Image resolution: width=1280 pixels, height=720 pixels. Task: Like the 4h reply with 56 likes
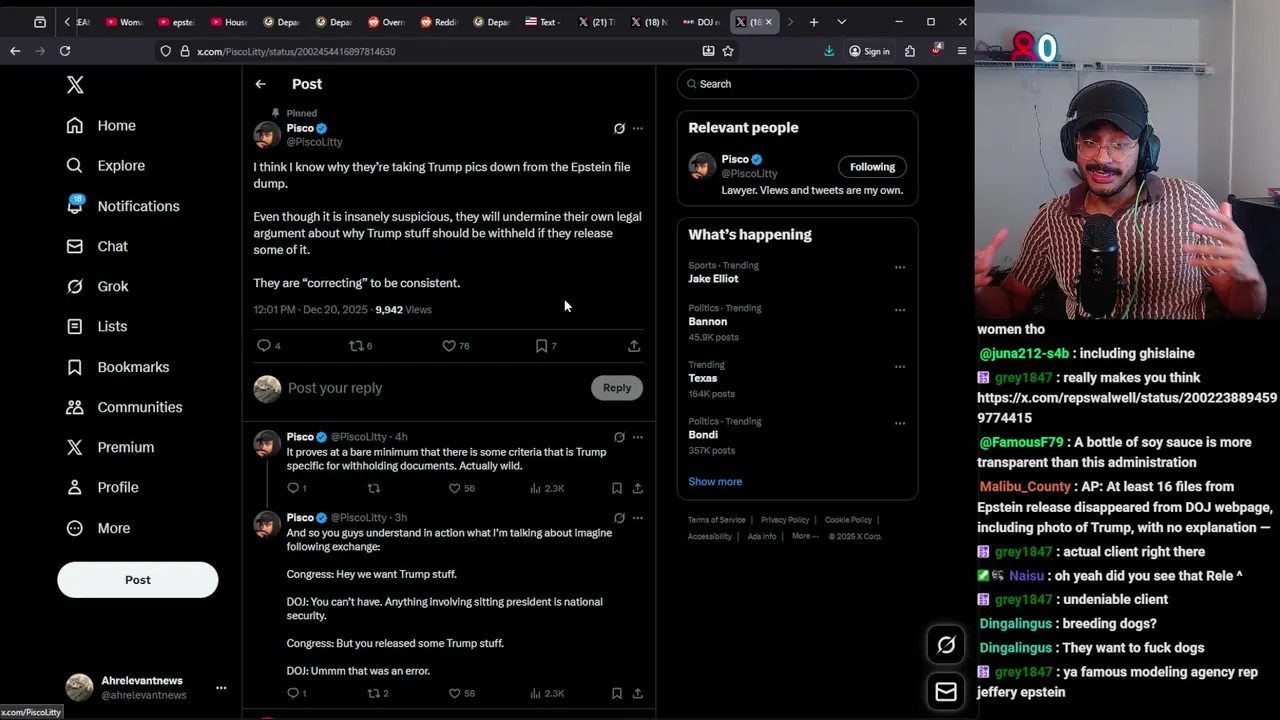point(461,488)
